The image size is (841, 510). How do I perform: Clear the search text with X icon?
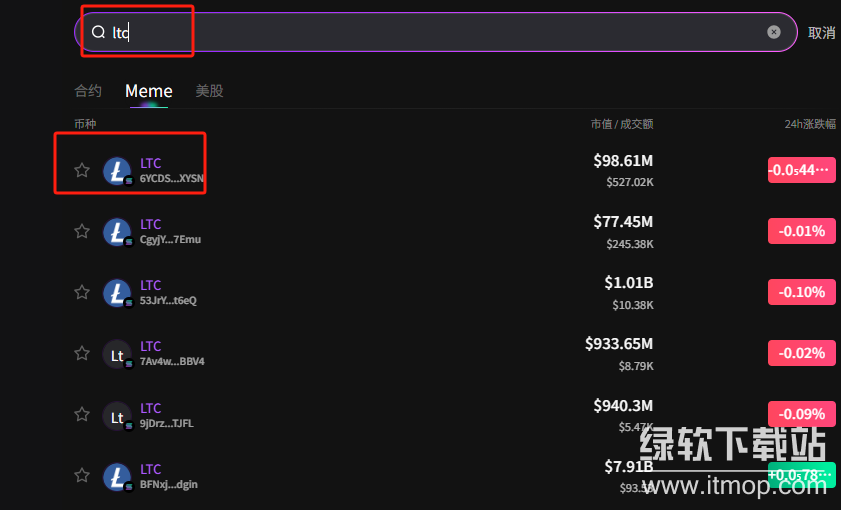[773, 32]
